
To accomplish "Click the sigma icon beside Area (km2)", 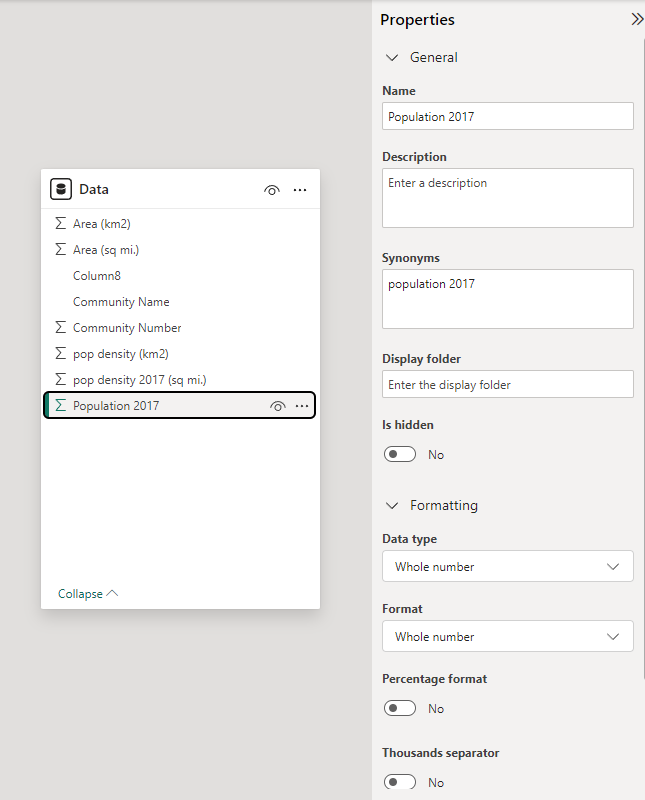I will (x=60, y=223).
